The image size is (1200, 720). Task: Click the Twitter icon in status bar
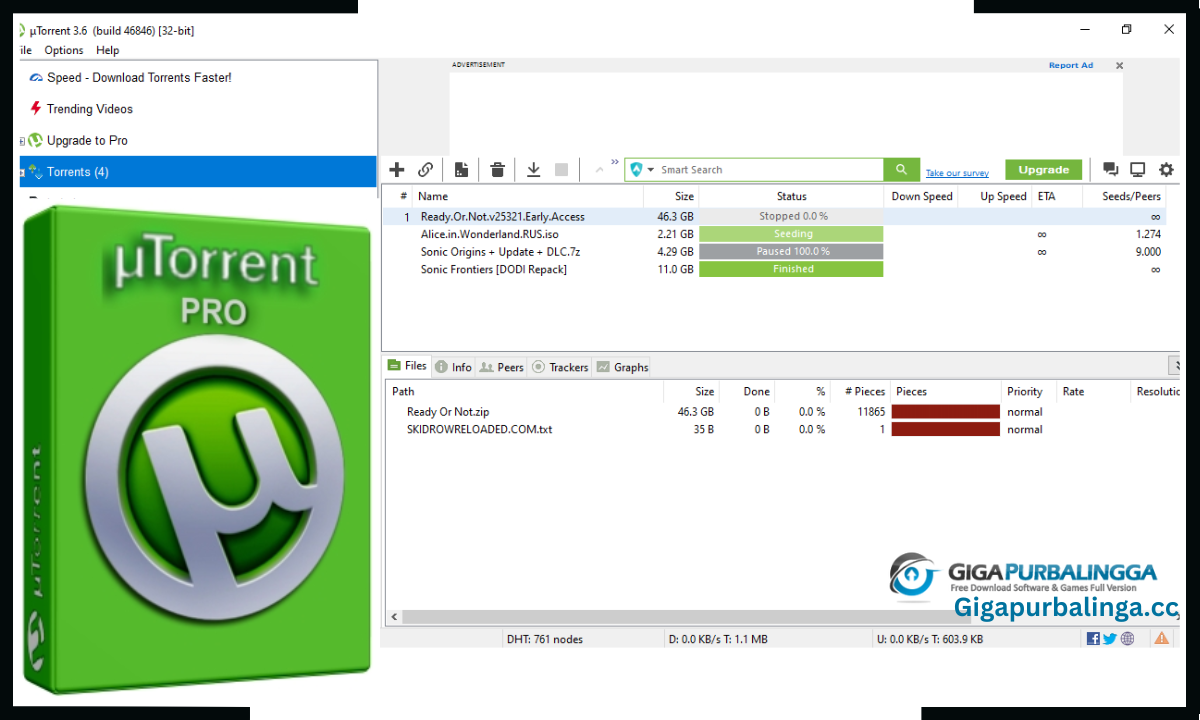(1110, 638)
